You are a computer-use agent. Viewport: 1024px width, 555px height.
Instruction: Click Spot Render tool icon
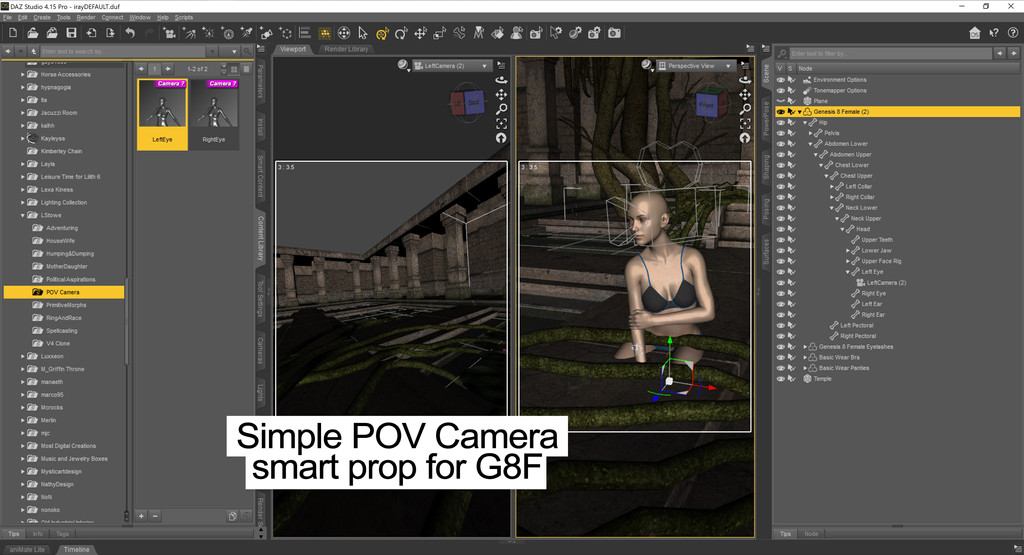pos(536,33)
